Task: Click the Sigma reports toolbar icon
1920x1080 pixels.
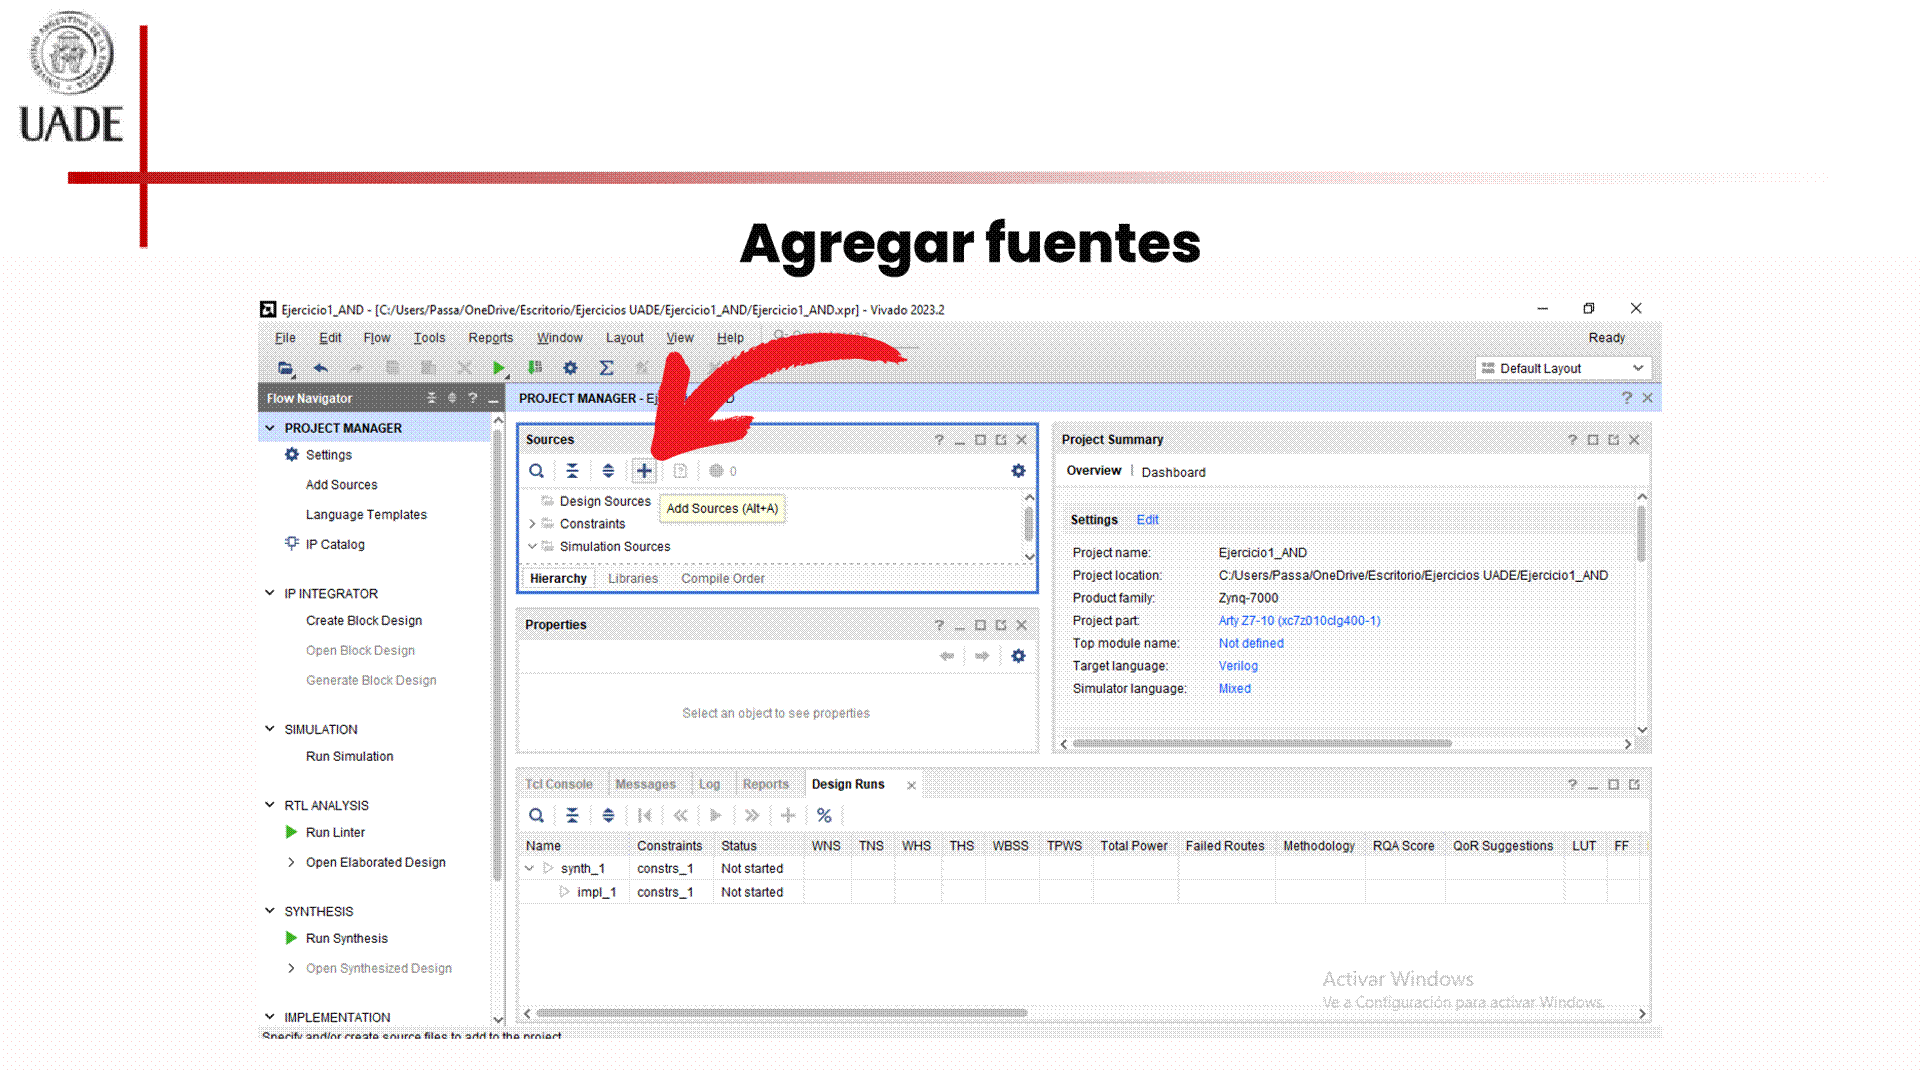Action: [606, 368]
